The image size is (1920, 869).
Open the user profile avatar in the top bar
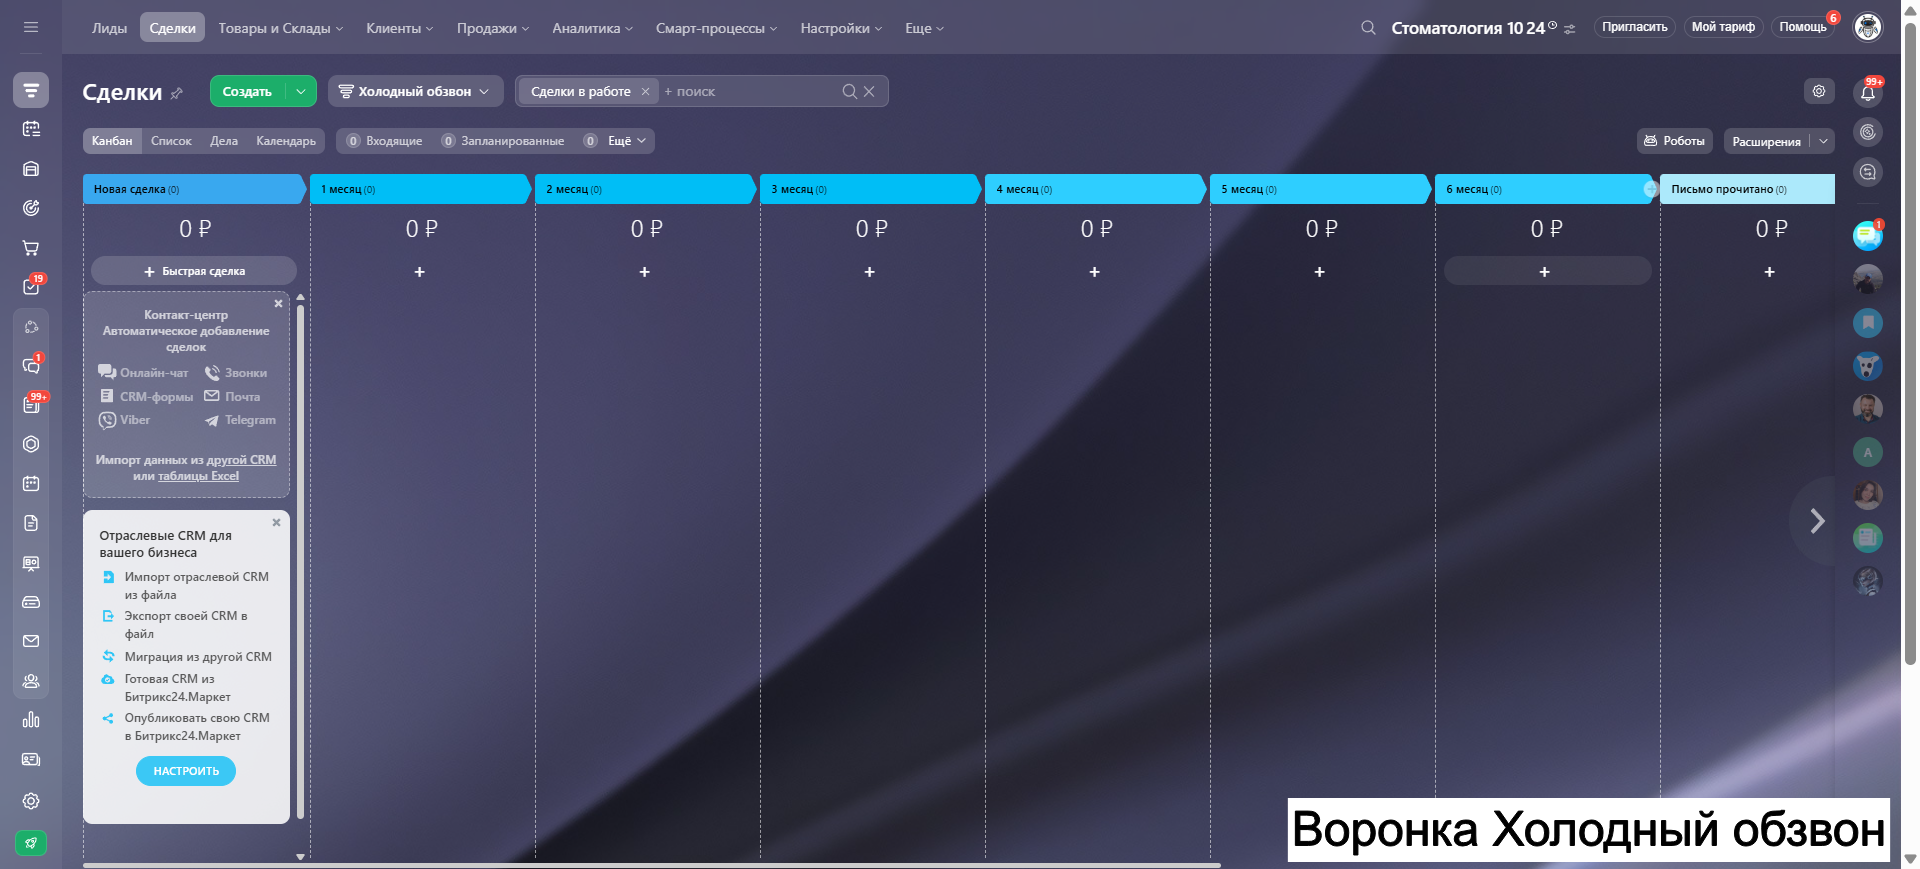[x=1867, y=27]
